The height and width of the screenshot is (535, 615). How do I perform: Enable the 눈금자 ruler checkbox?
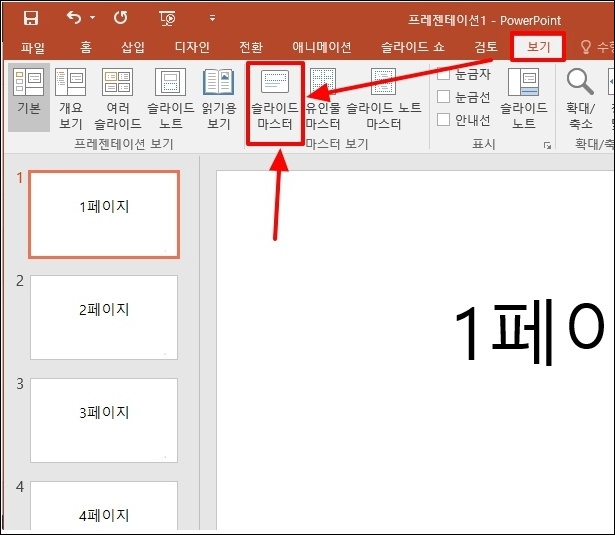click(443, 73)
